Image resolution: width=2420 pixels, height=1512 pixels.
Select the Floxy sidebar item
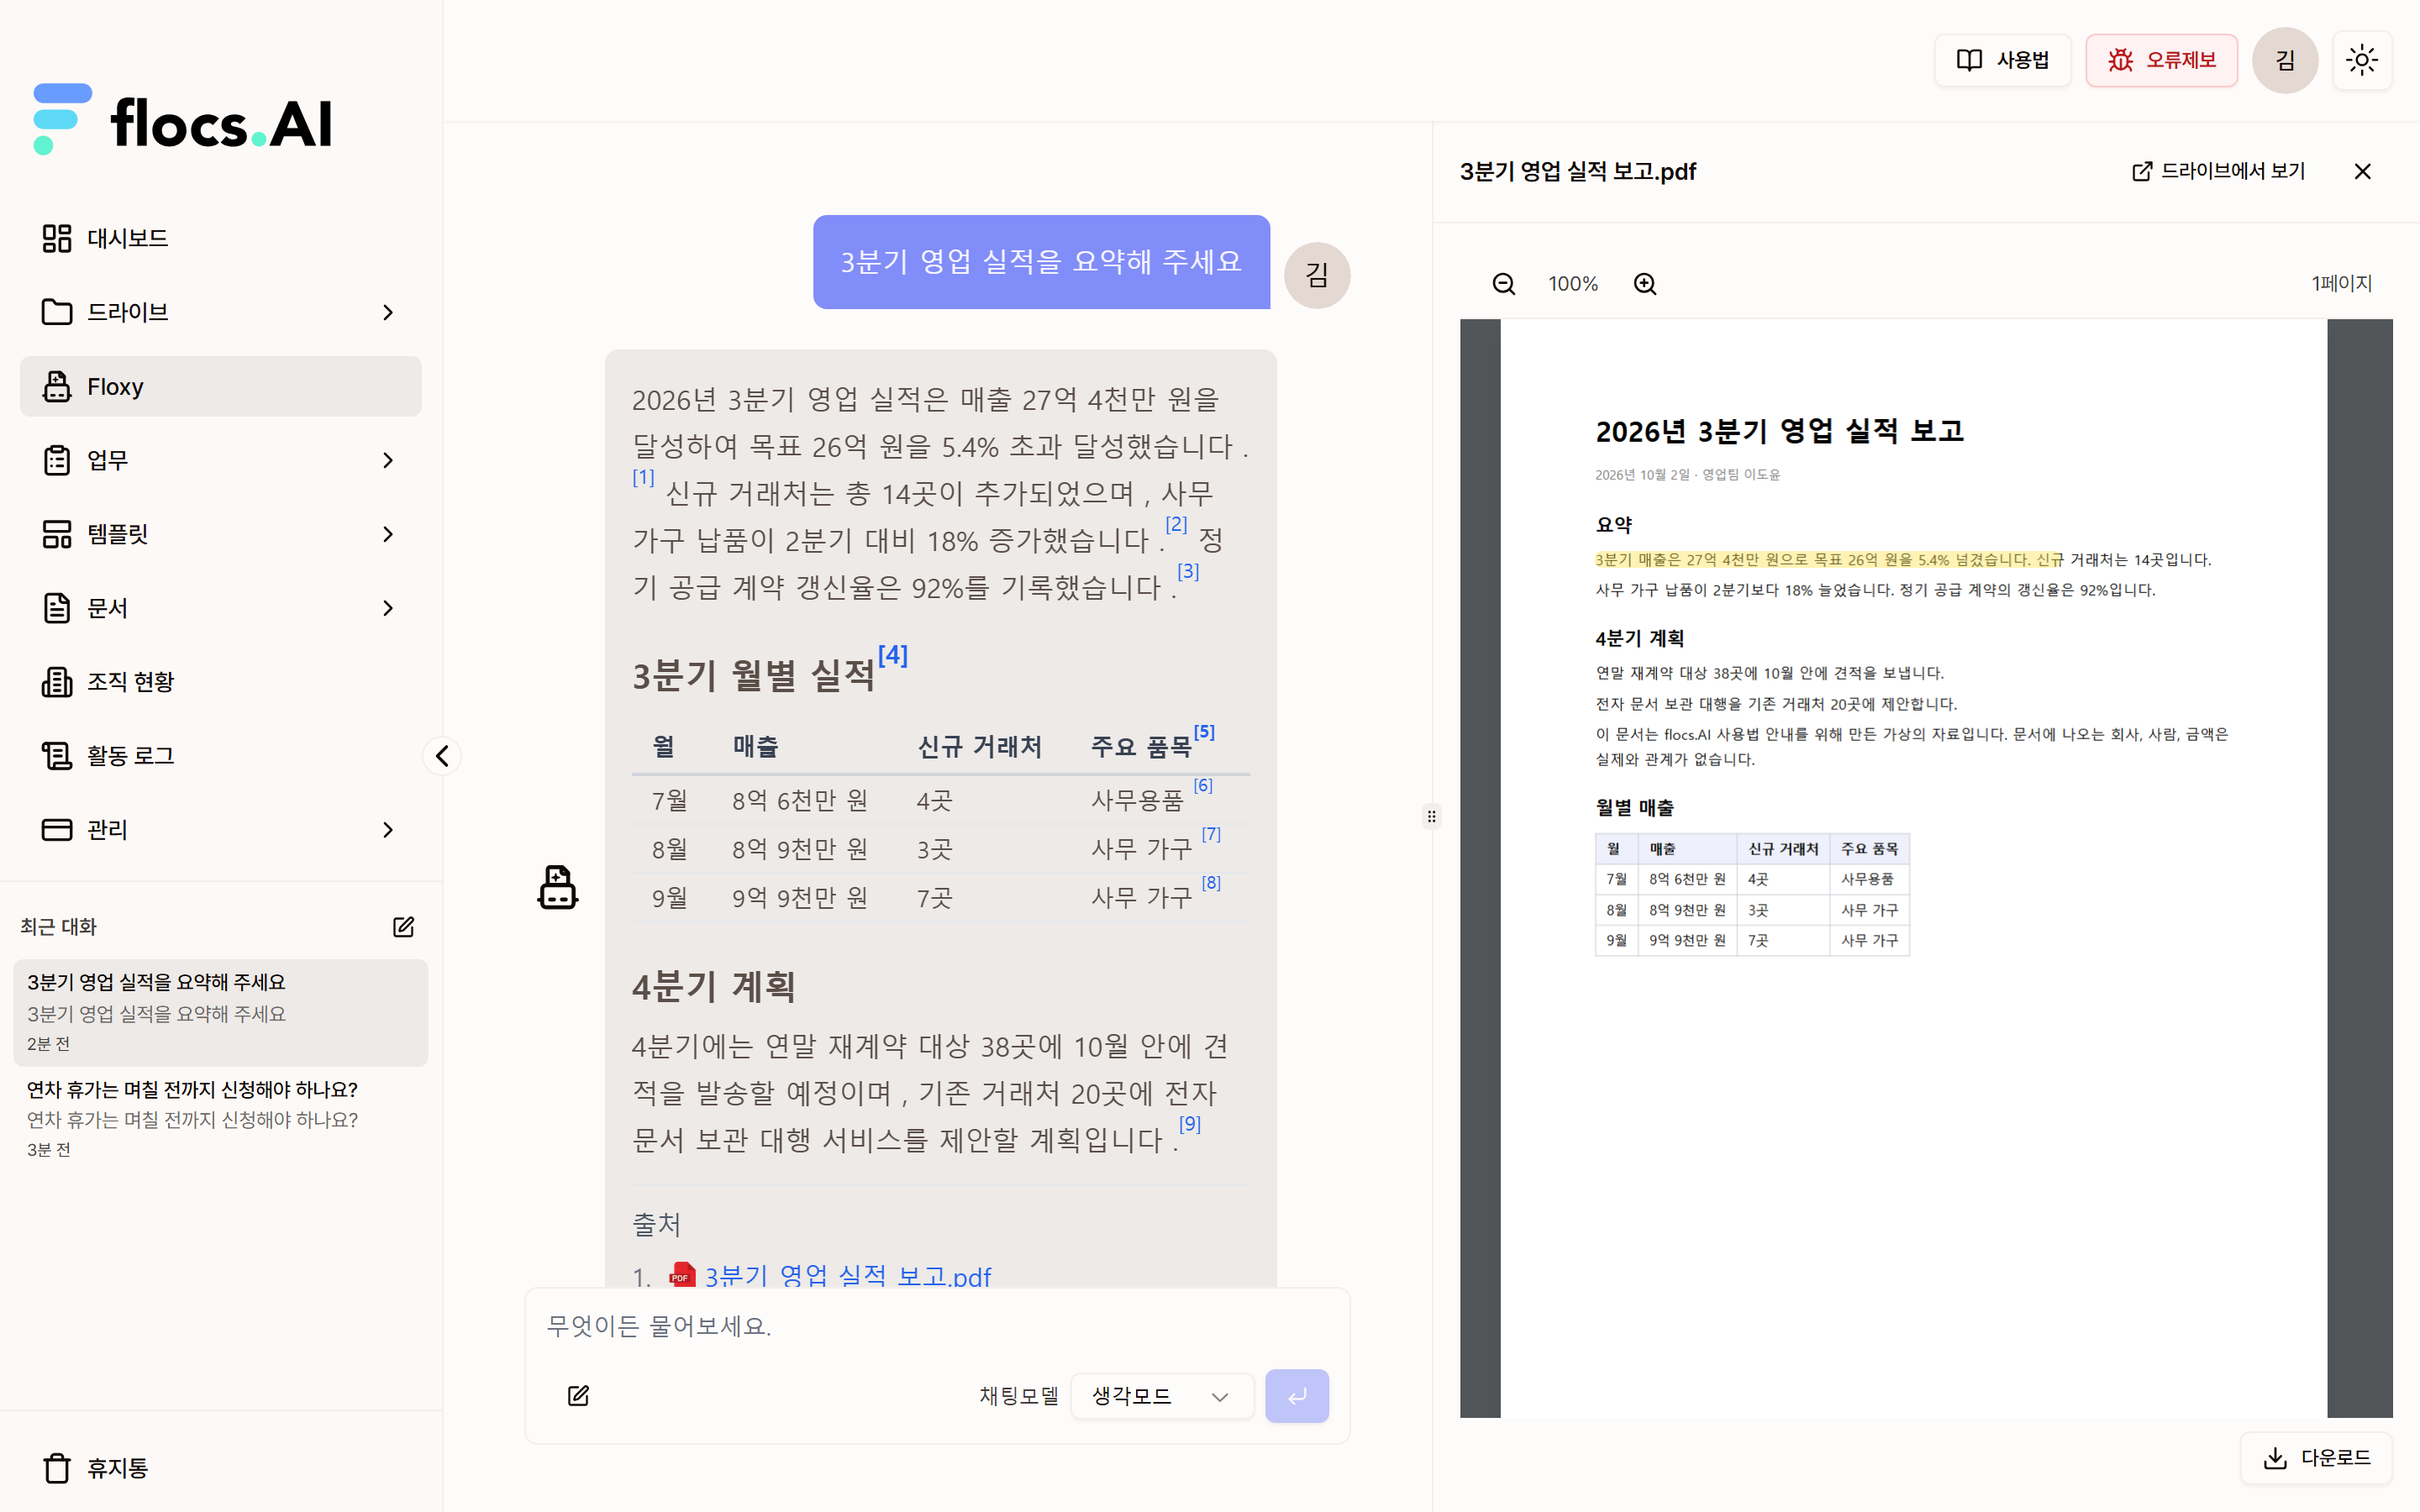[220, 386]
